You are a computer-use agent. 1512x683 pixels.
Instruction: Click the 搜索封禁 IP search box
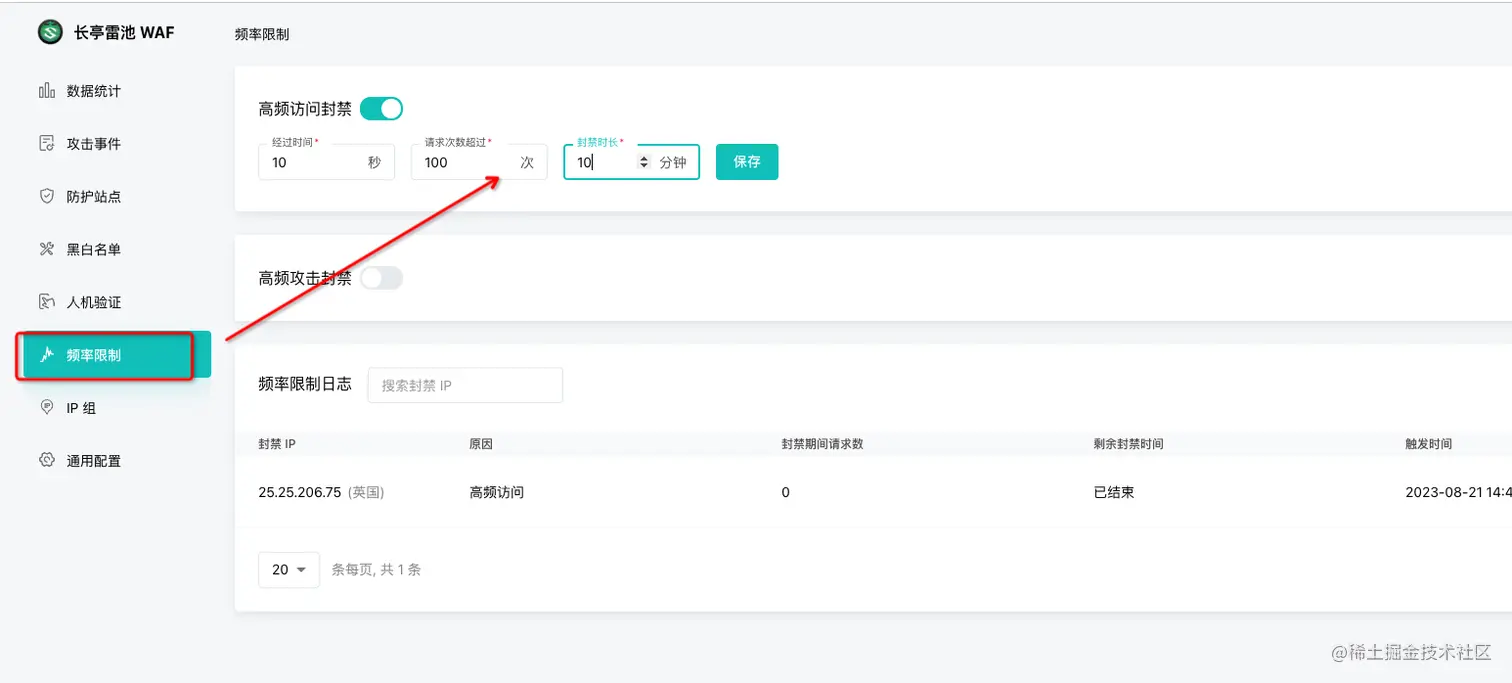pos(465,385)
